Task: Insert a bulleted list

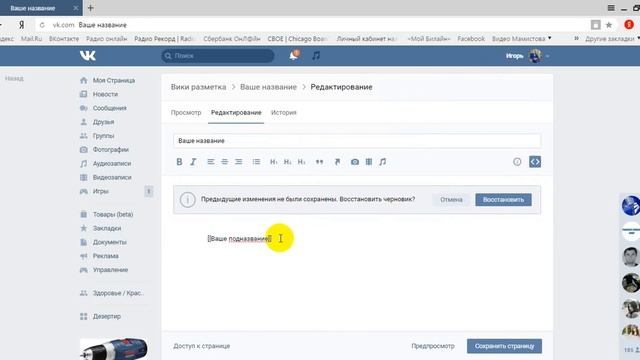Action: [x=256, y=162]
